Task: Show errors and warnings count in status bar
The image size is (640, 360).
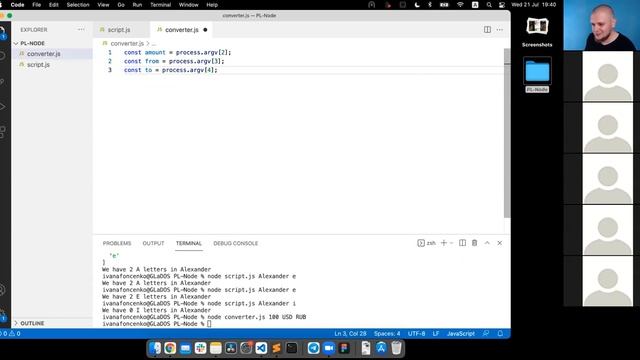Action: coord(11,333)
